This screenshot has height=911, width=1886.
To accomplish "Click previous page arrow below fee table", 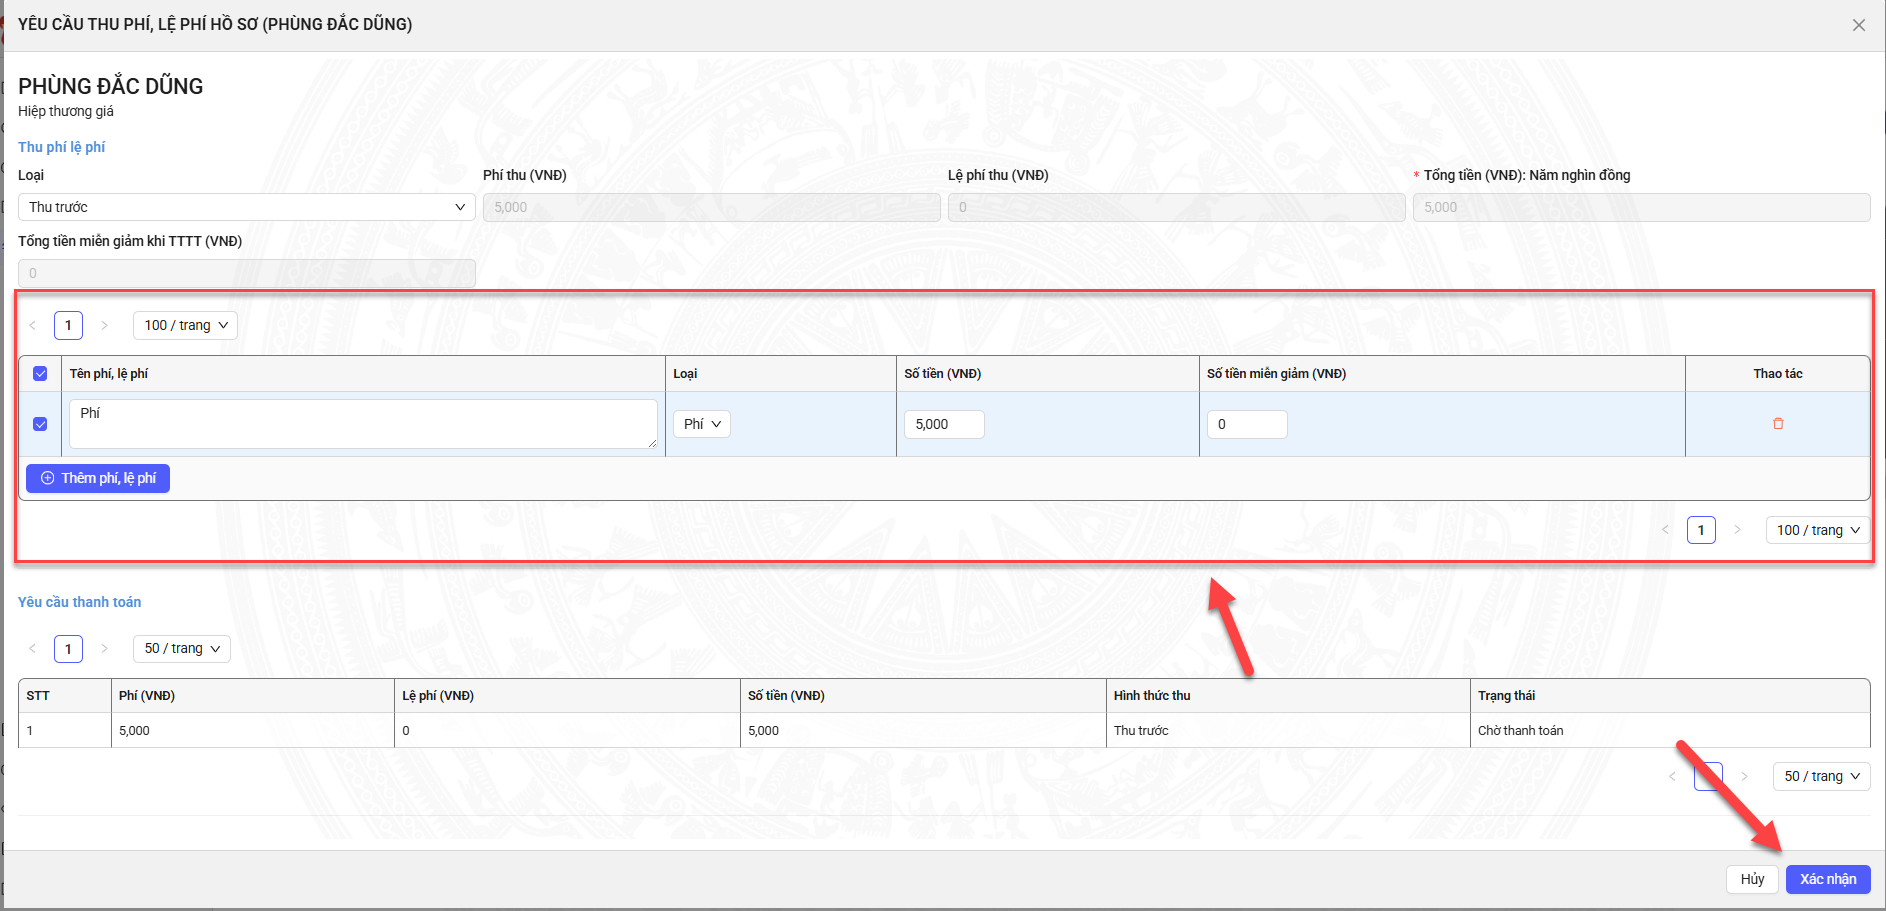I will coord(1665,530).
